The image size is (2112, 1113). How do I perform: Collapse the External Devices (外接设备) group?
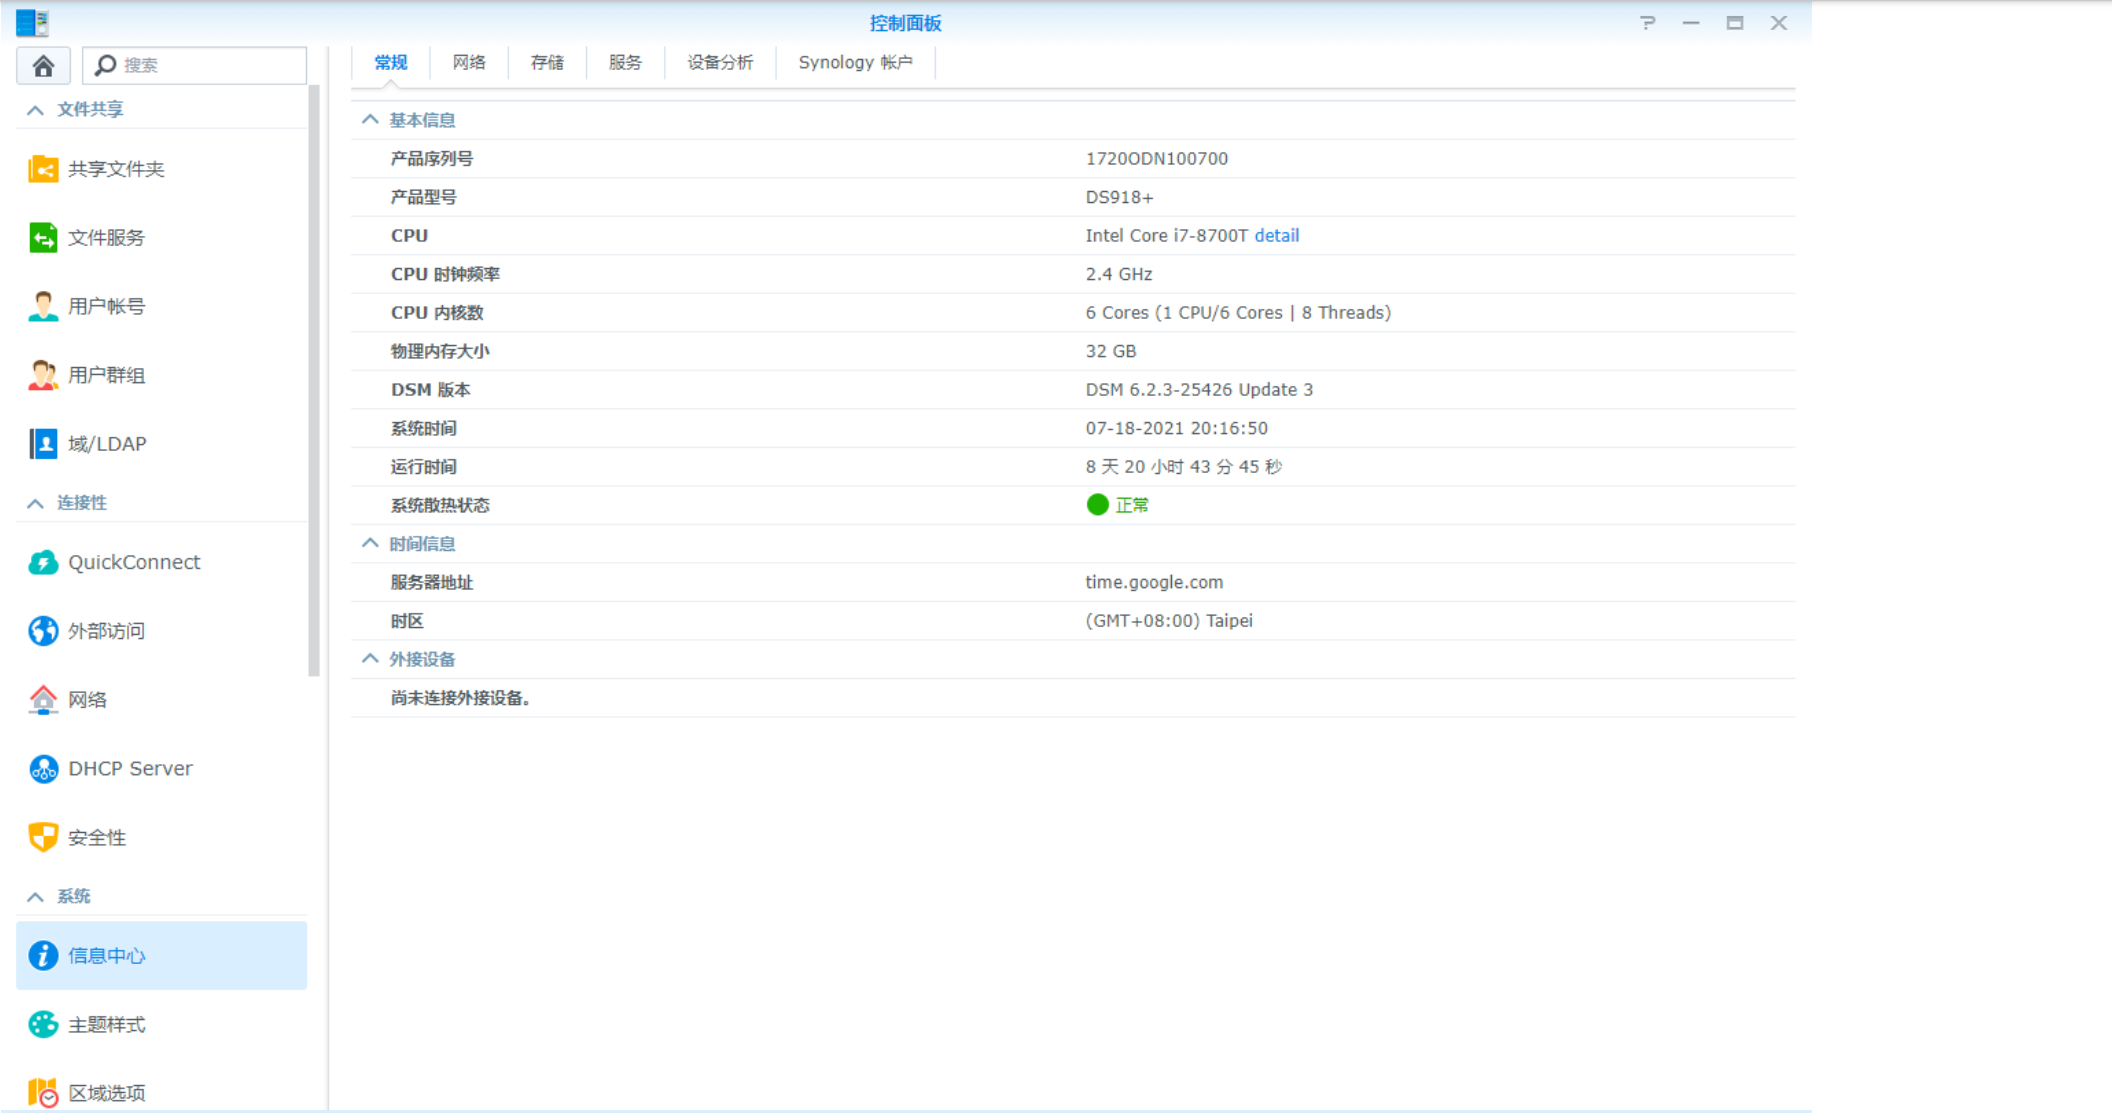tap(370, 659)
